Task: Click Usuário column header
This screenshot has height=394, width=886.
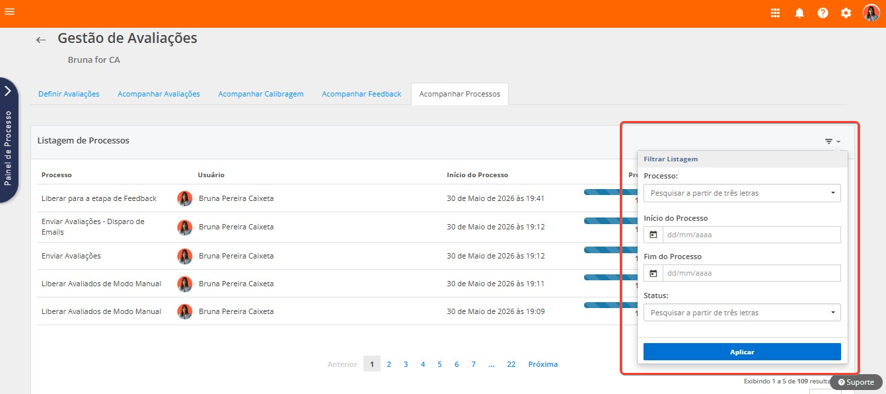Action: [211, 175]
